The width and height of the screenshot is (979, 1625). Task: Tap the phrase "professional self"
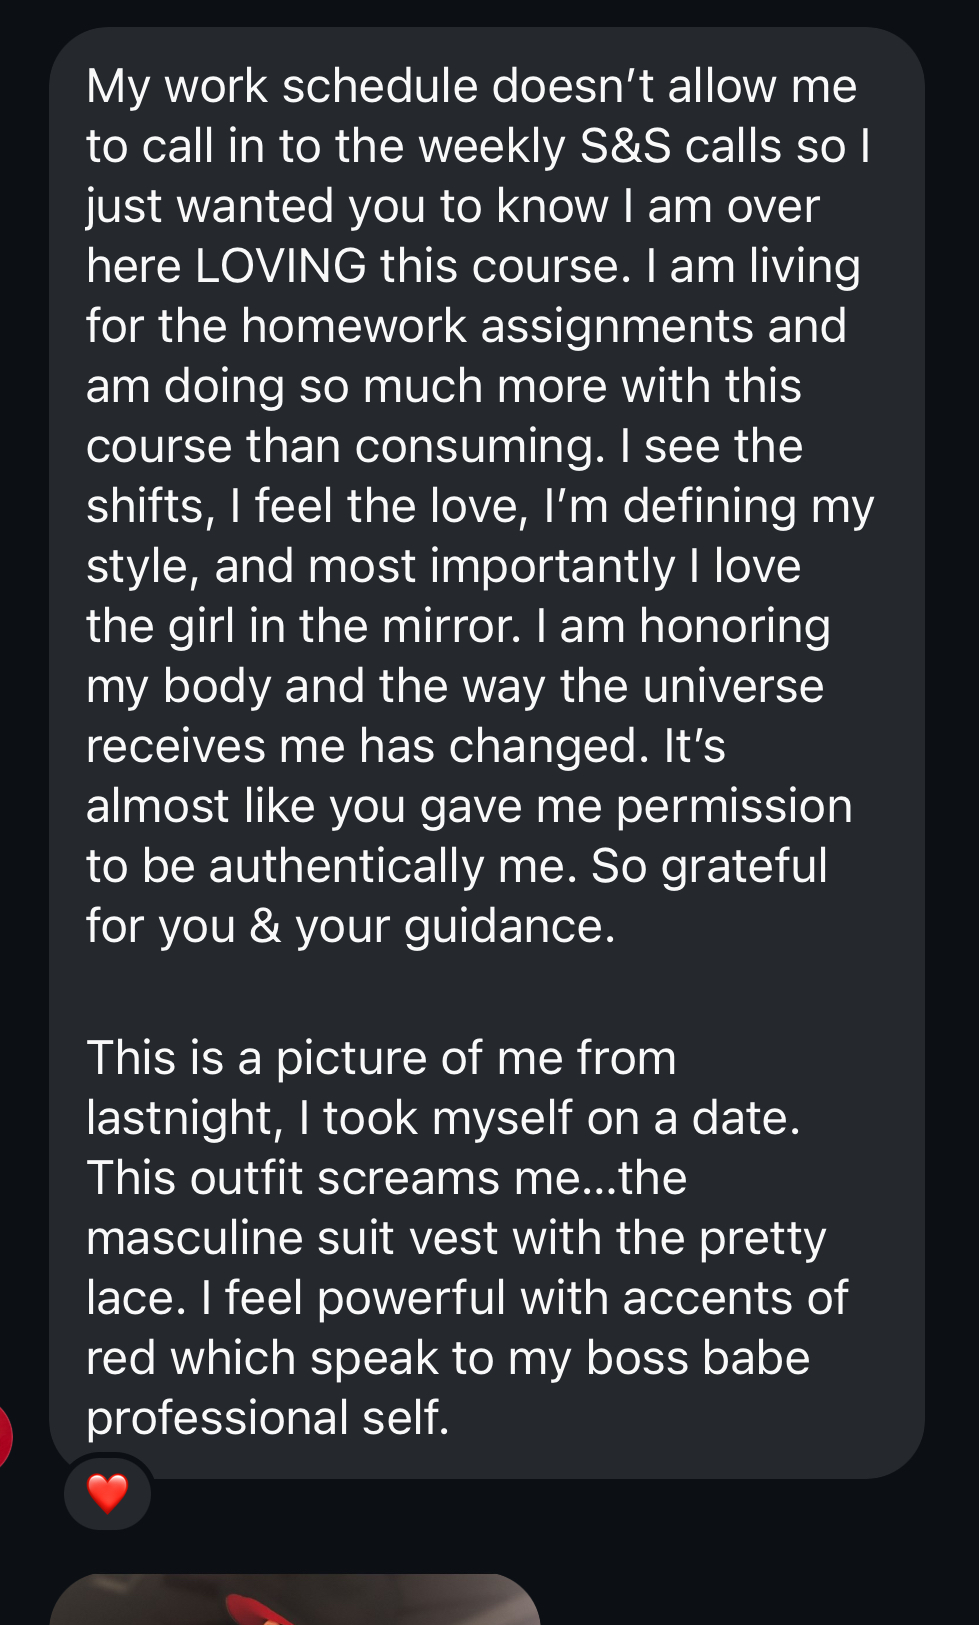coord(267,1419)
